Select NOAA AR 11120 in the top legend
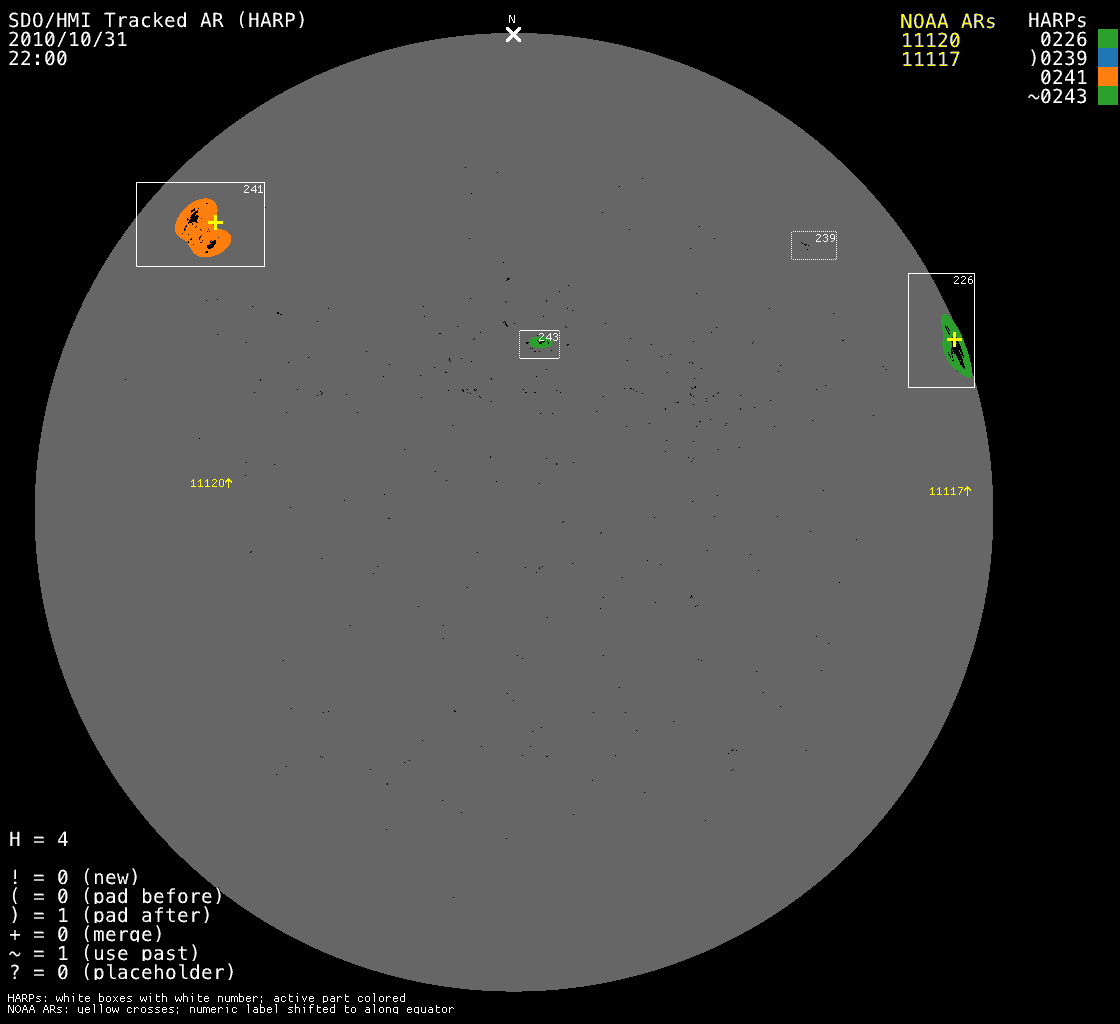This screenshot has width=1120, height=1024. 930,40
